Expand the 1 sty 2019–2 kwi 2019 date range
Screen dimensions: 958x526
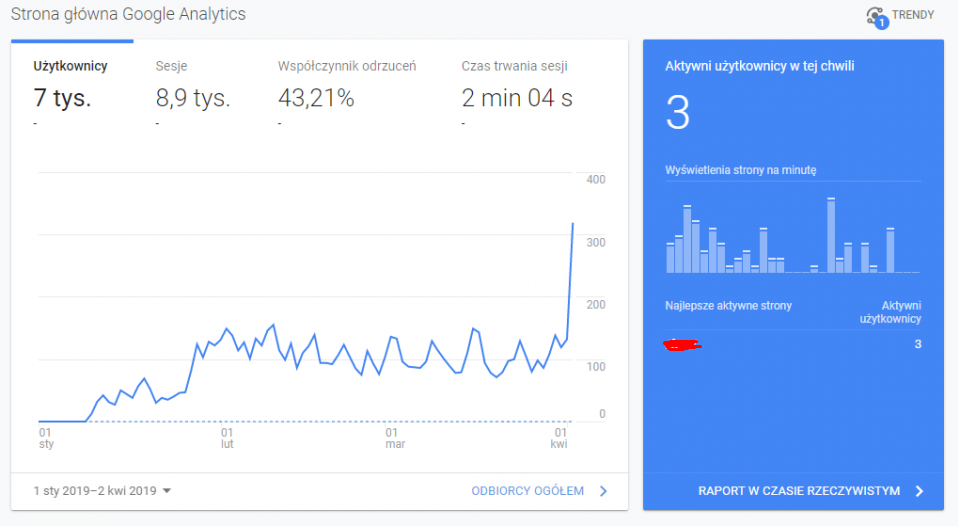click(102, 491)
